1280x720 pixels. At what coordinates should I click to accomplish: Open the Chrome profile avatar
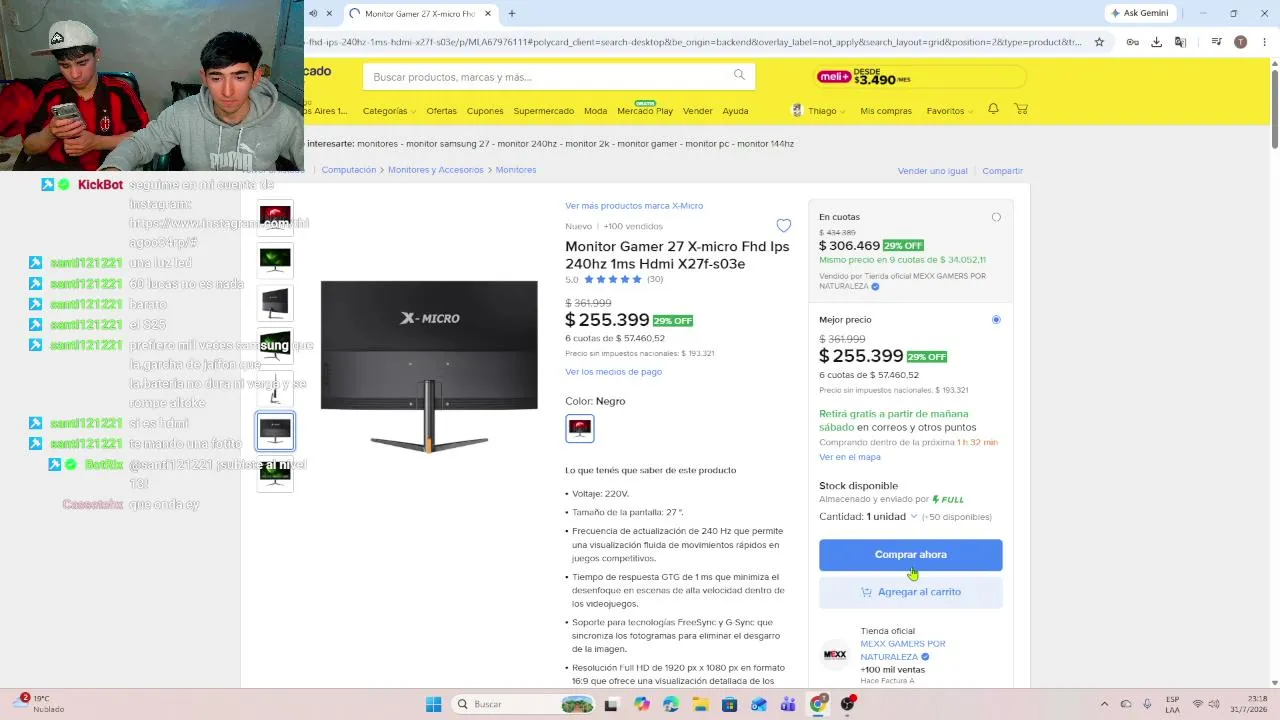click(1241, 42)
